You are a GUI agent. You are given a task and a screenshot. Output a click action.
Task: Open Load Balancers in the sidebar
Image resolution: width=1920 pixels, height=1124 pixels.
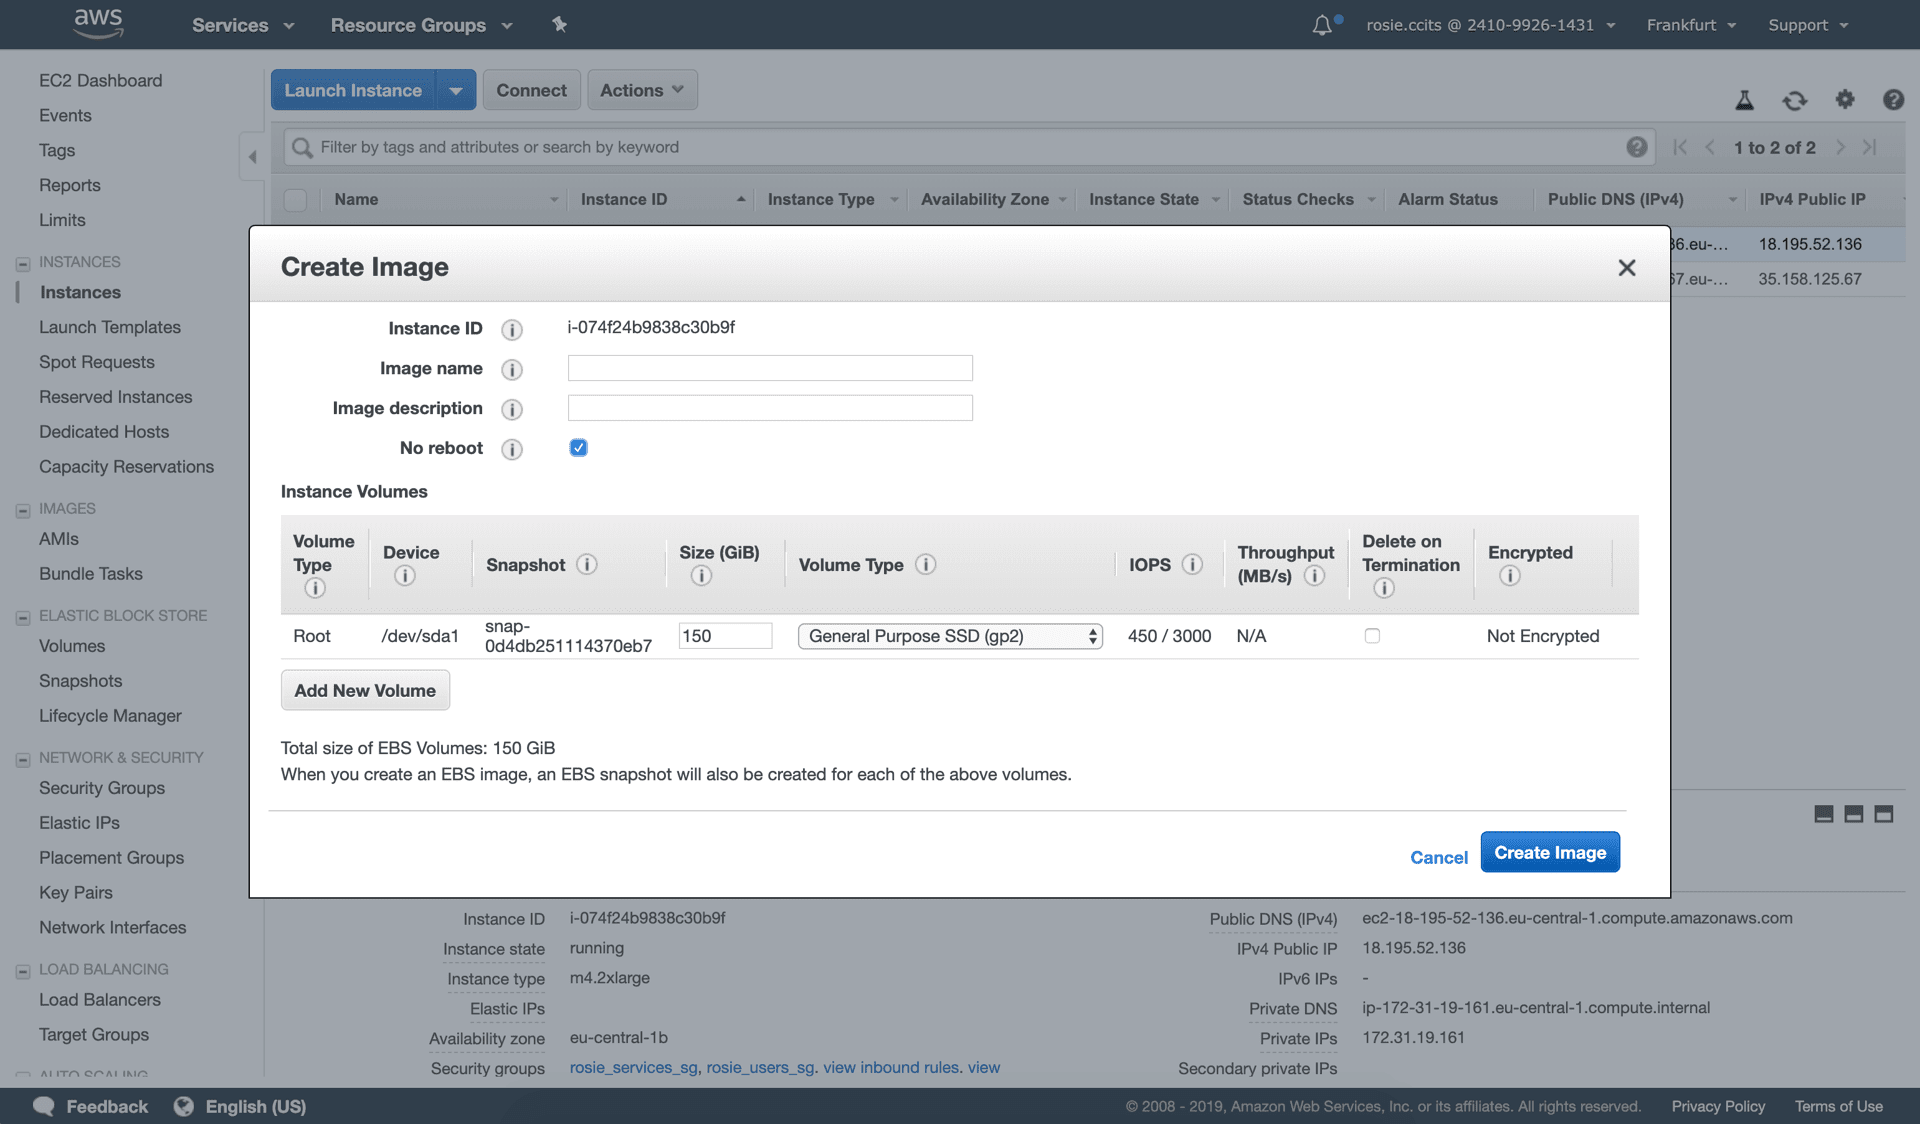point(100,1000)
